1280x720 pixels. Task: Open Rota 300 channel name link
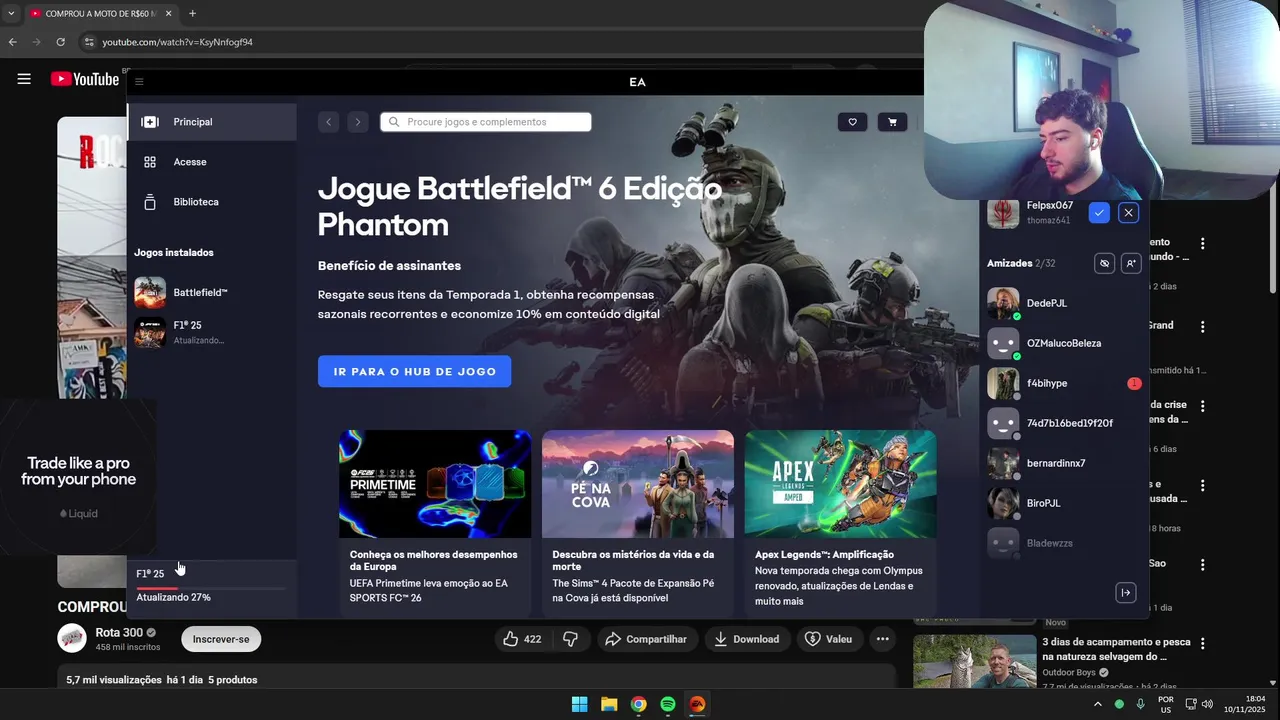point(119,633)
